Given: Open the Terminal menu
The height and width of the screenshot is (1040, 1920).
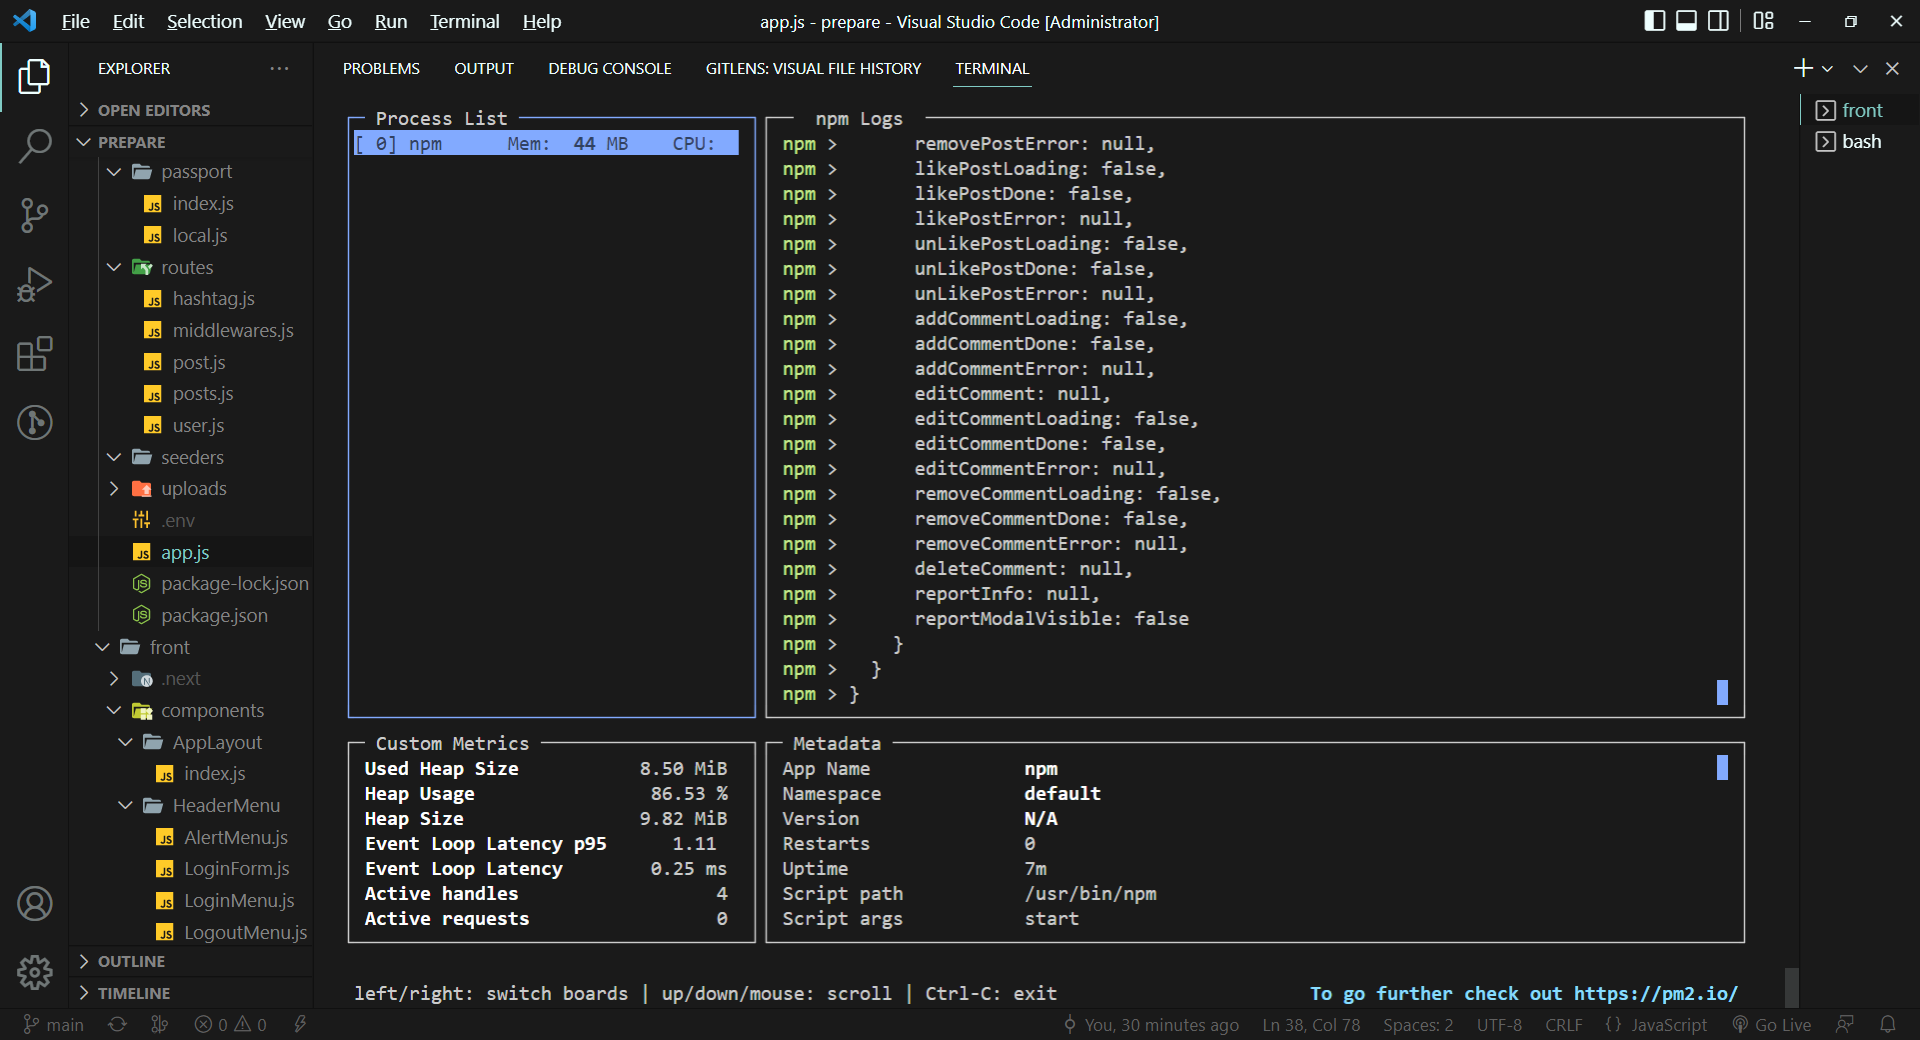Looking at the screenshot, I should pos(464,21).
